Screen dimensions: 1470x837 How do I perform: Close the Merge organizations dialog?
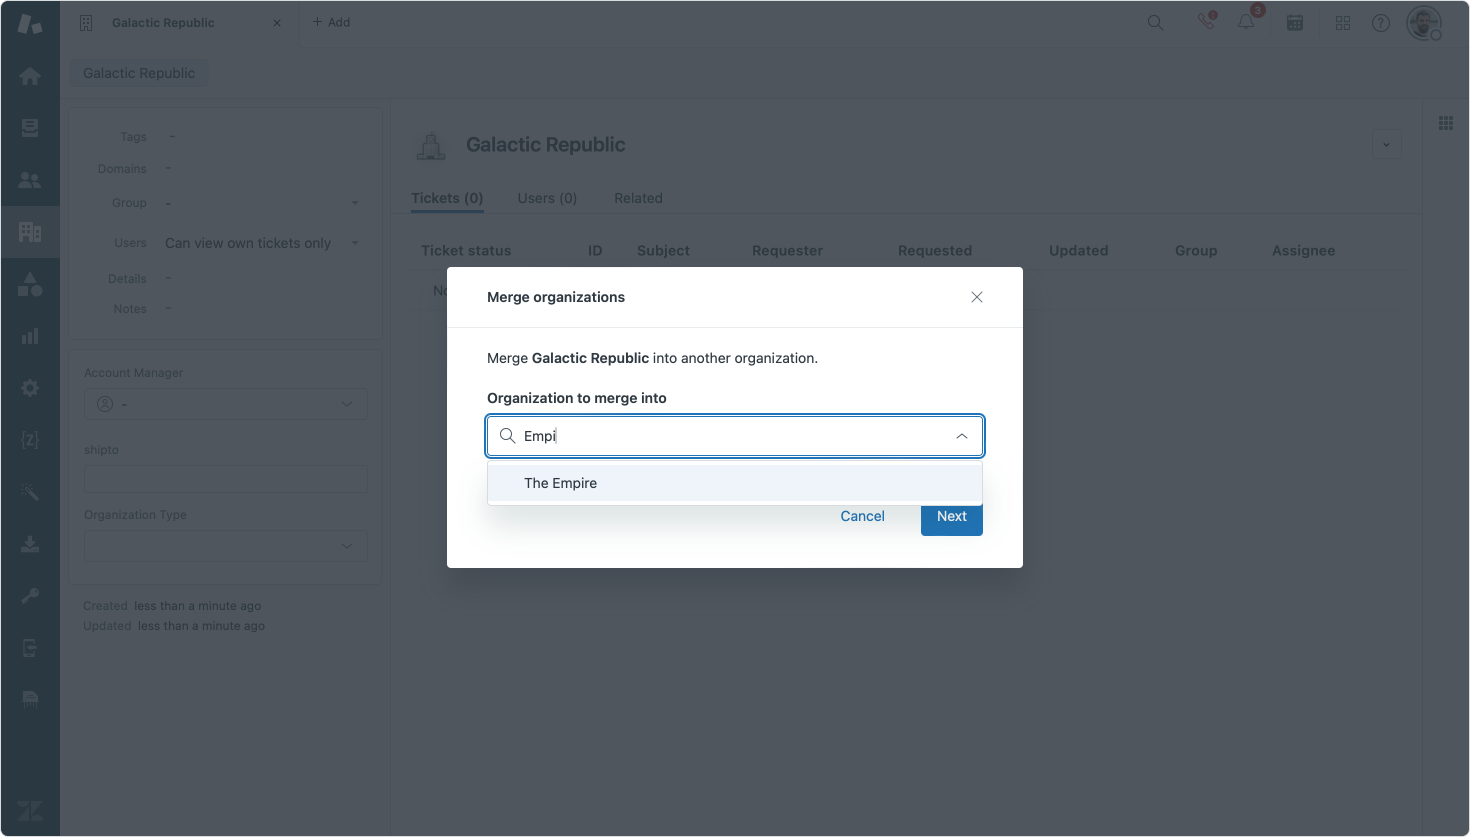[x=977, y=297]
